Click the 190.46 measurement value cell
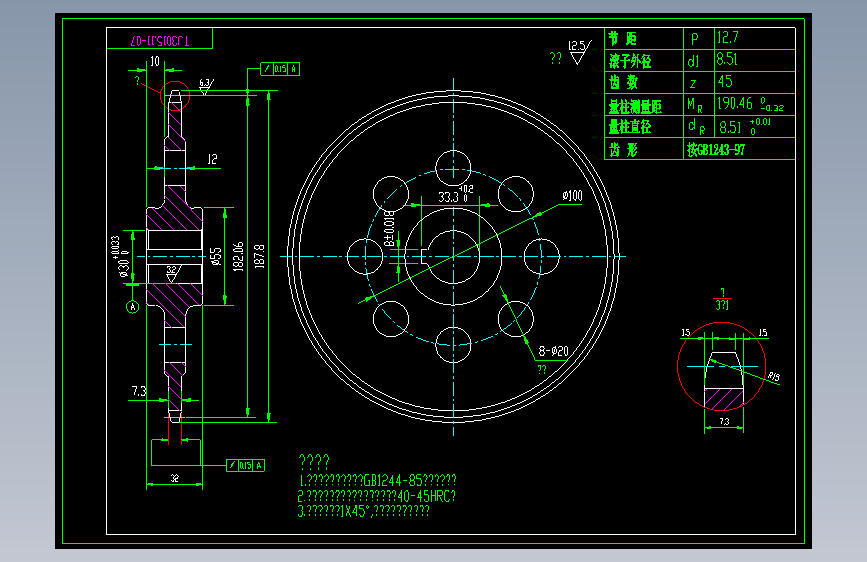Screen dimensions: 867x562 tap(755, 104)
